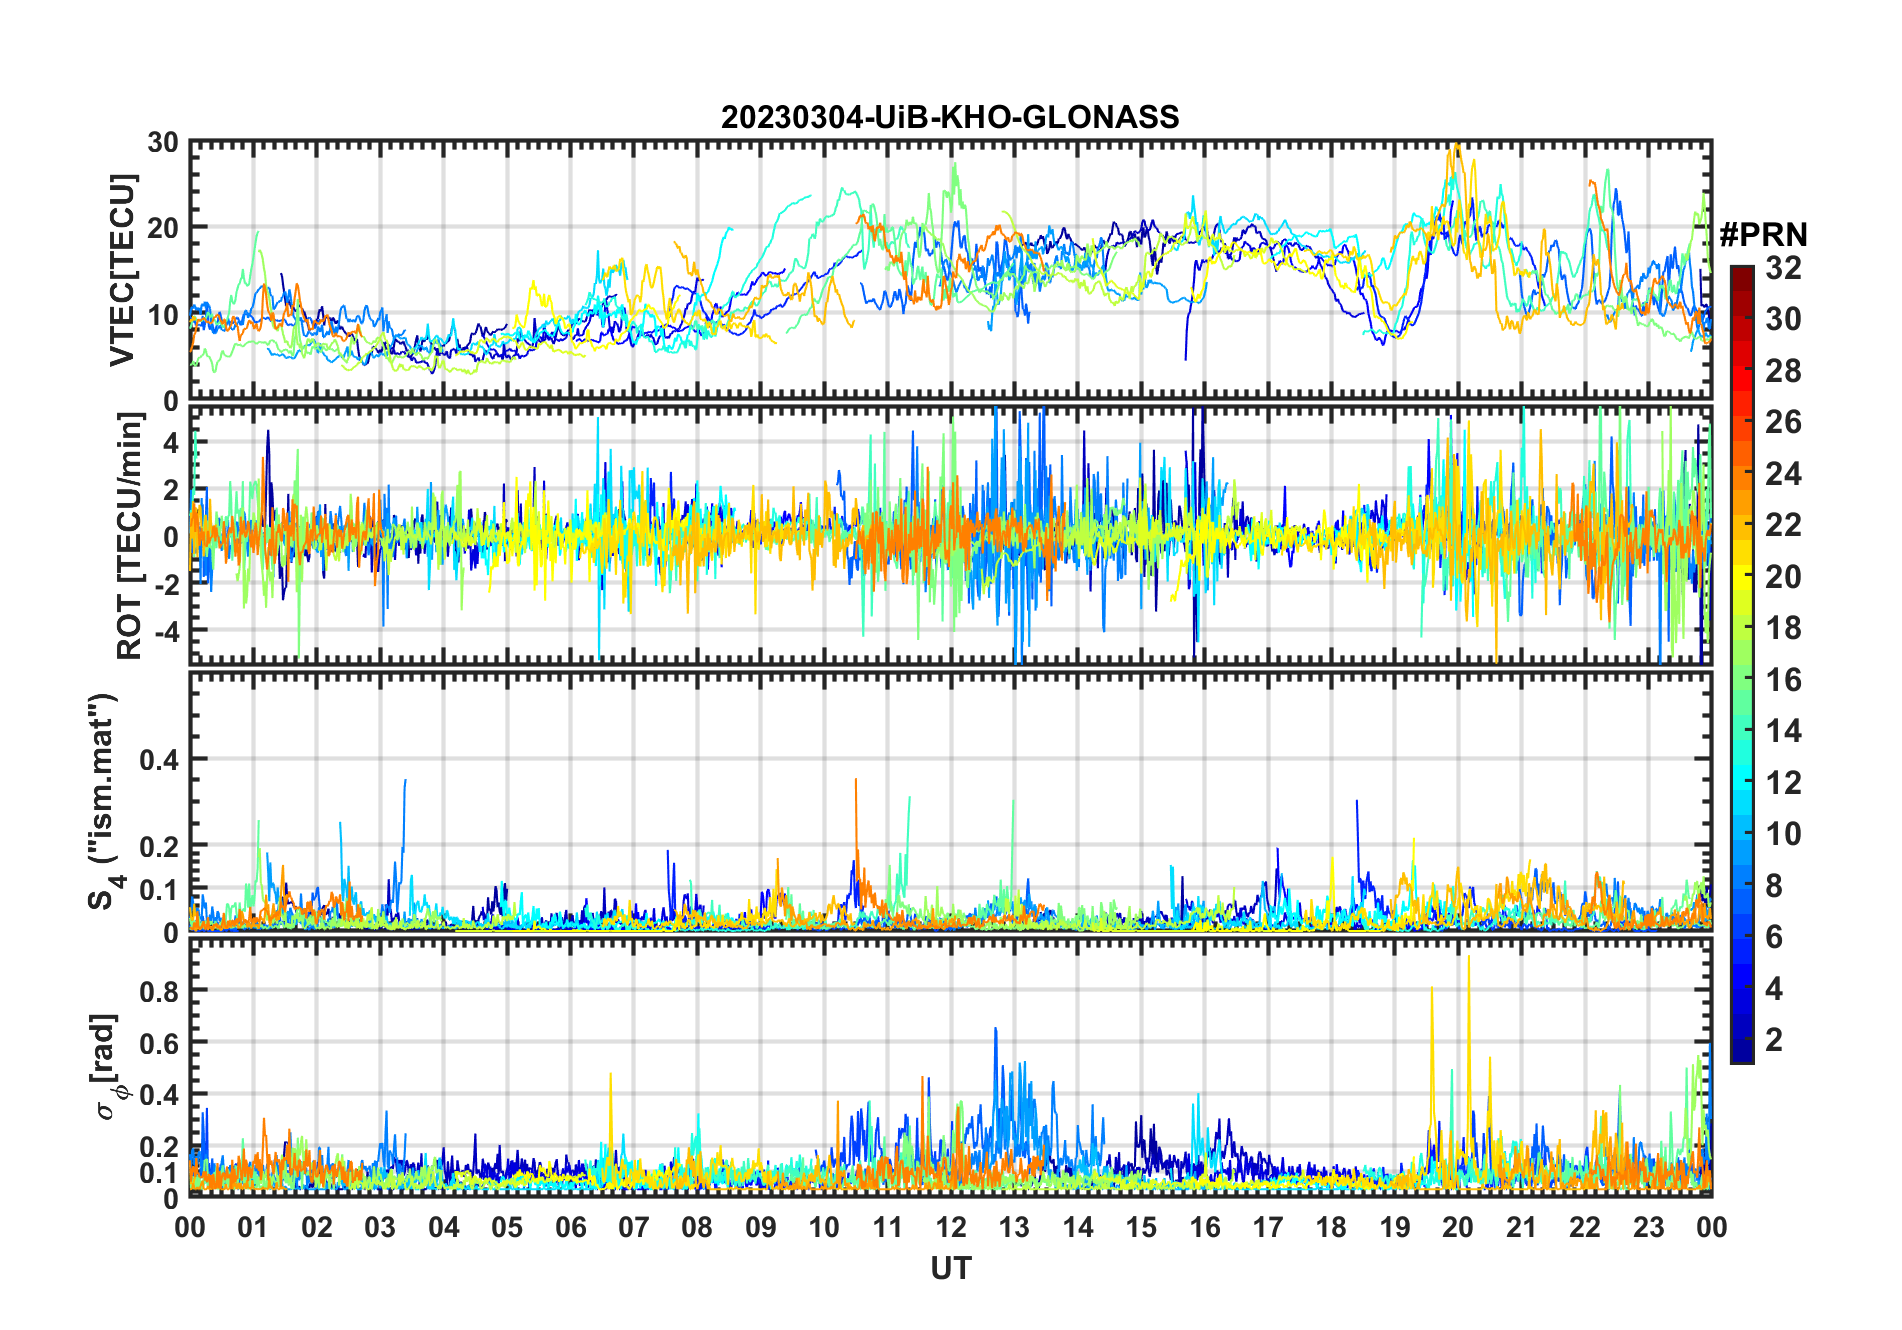The height and width of the screenshot is (1330, 1902).
Task: Click the 4 tick label on PRN colorbar
Action: tap(1775, 989)
